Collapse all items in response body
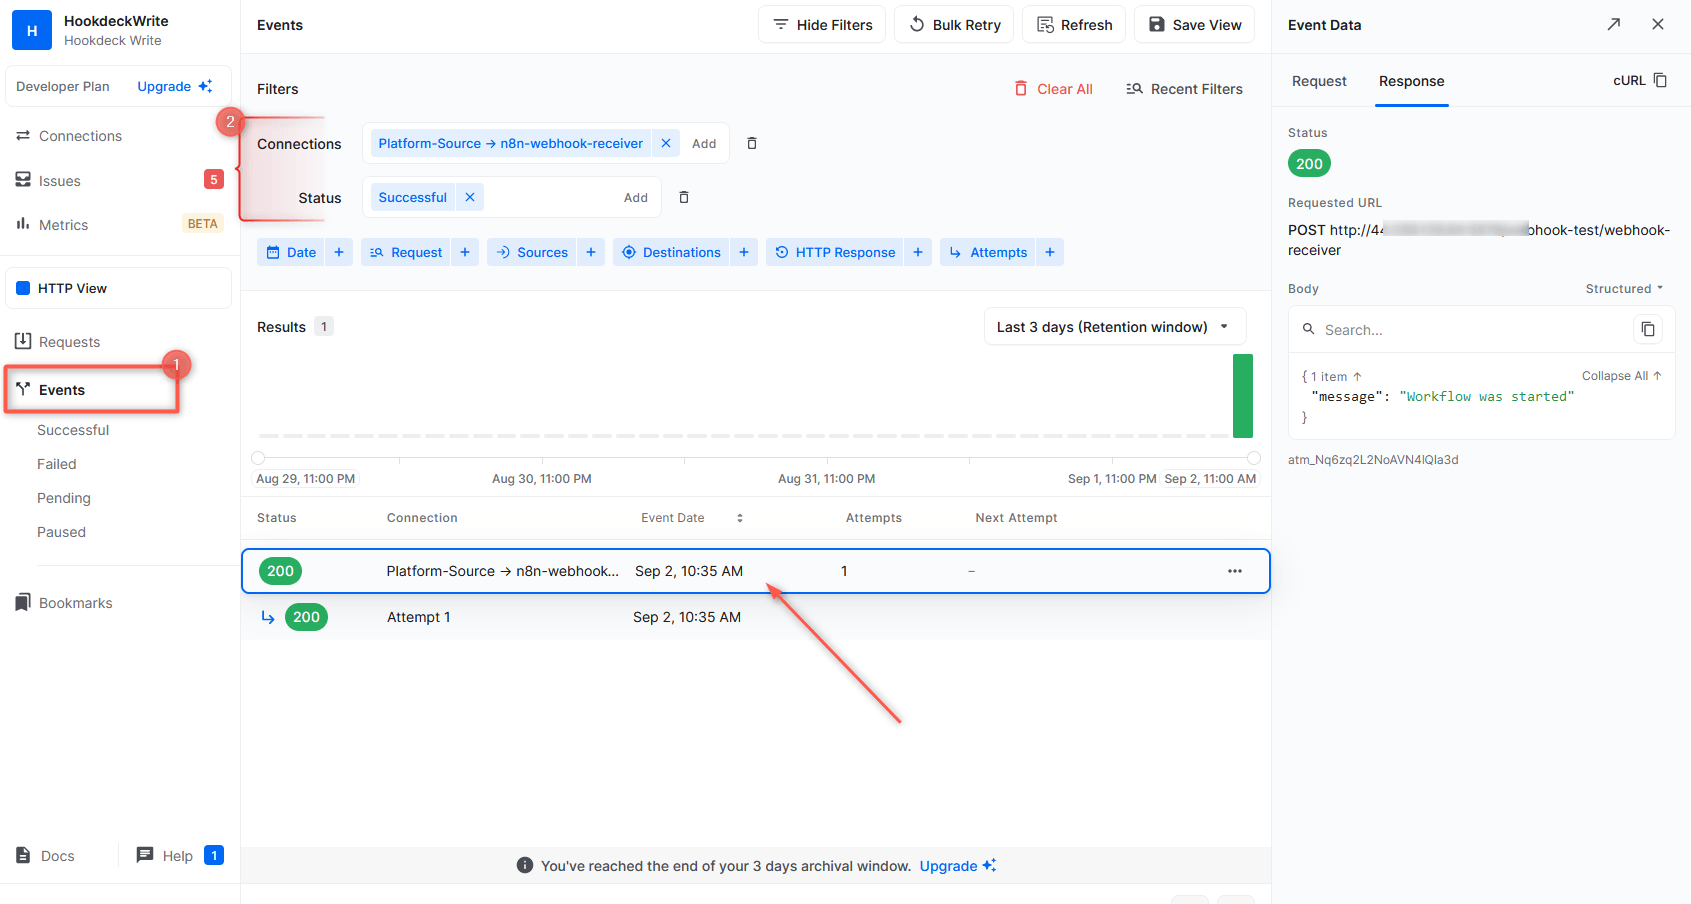 point(1621,376)
